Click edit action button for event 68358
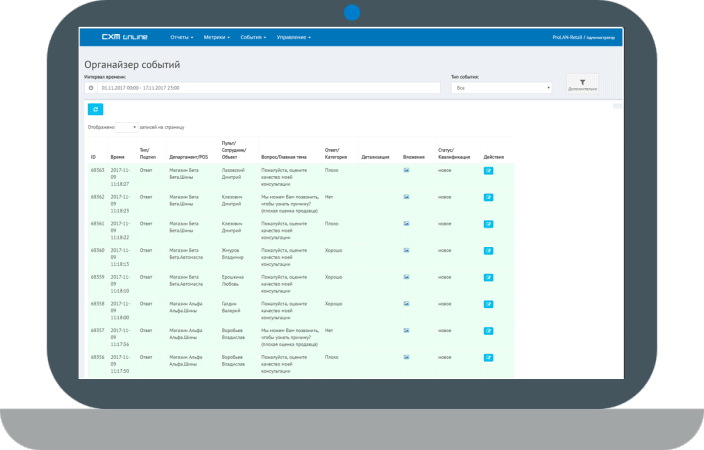 pos(488,303)
